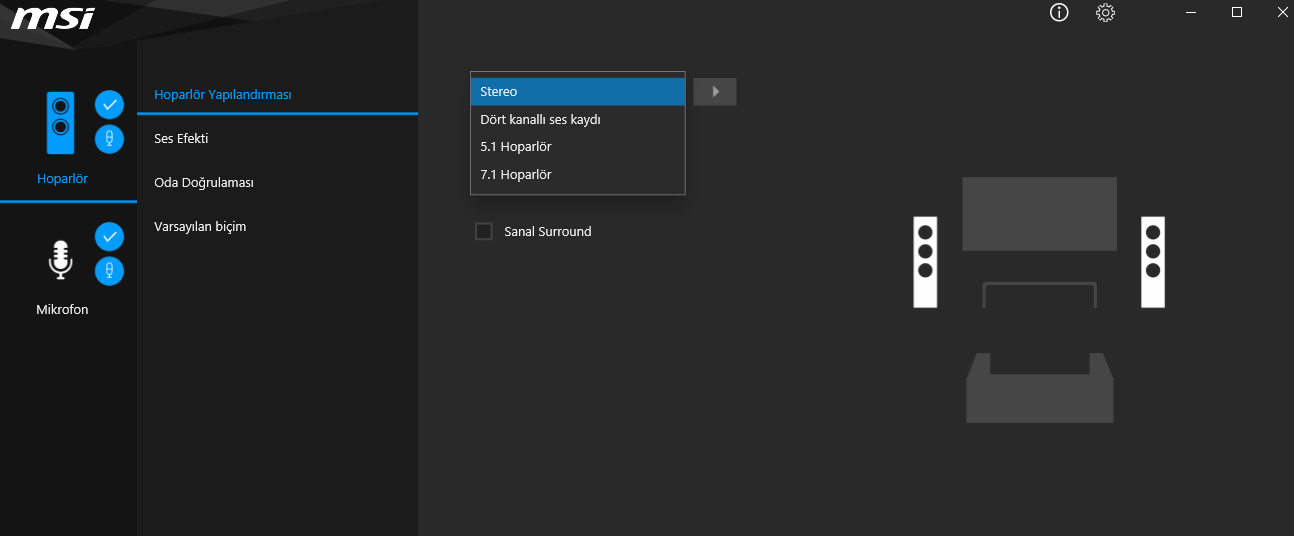This screenshot has height=536, width=1294.
Task: Toggle the default device checkmark for Hoparlör
Action: [x=109, y=104]
